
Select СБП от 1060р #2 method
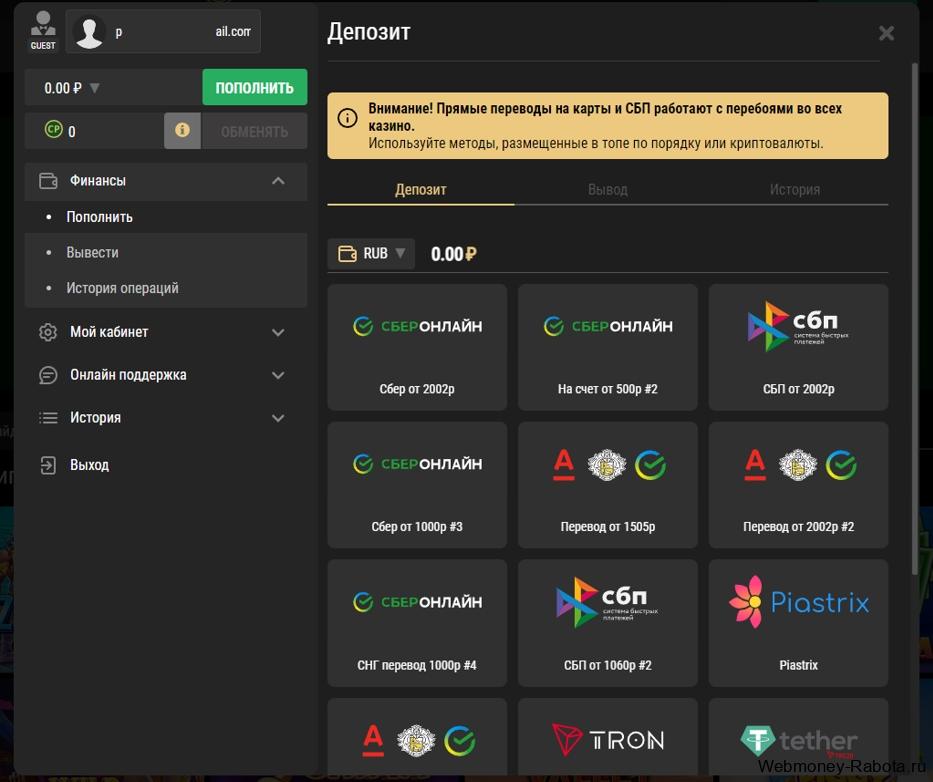608,623
